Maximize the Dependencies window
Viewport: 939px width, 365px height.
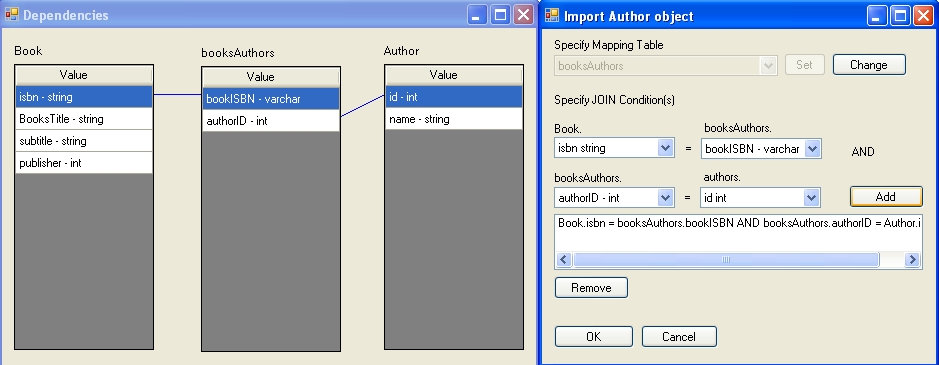(x=501, y=15)
